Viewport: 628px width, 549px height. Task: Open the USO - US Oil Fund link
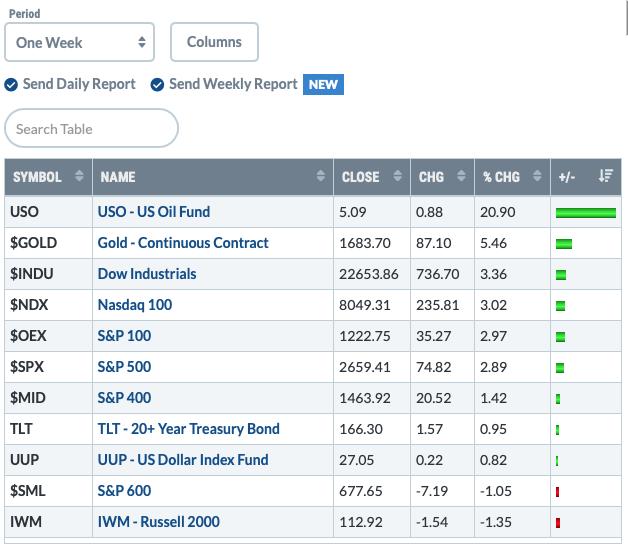click(154, 212)
